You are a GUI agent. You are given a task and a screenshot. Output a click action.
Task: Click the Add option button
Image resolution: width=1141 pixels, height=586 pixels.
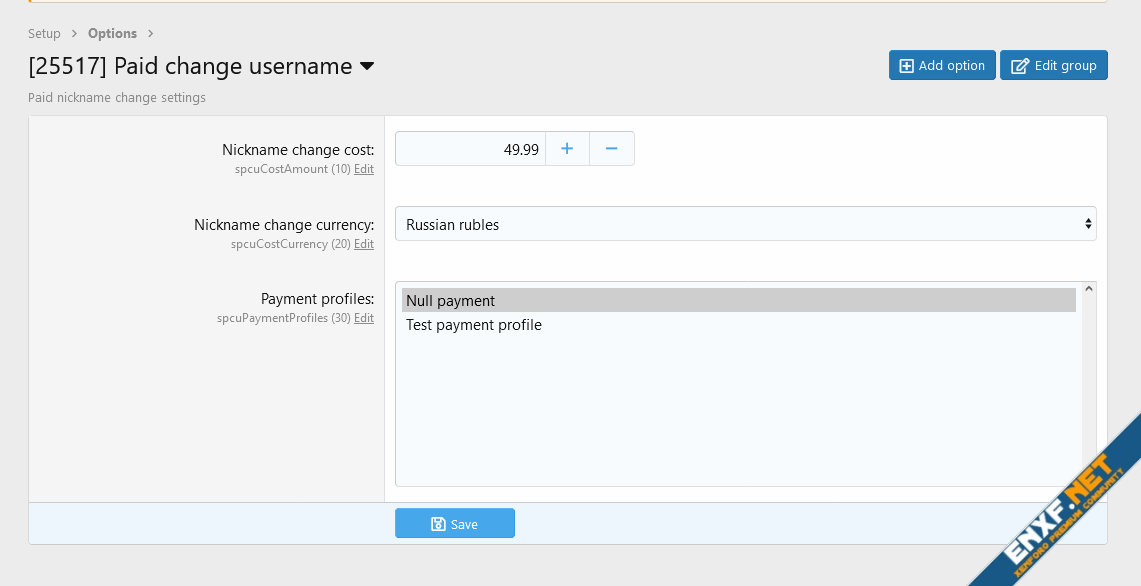coord(942,66)
